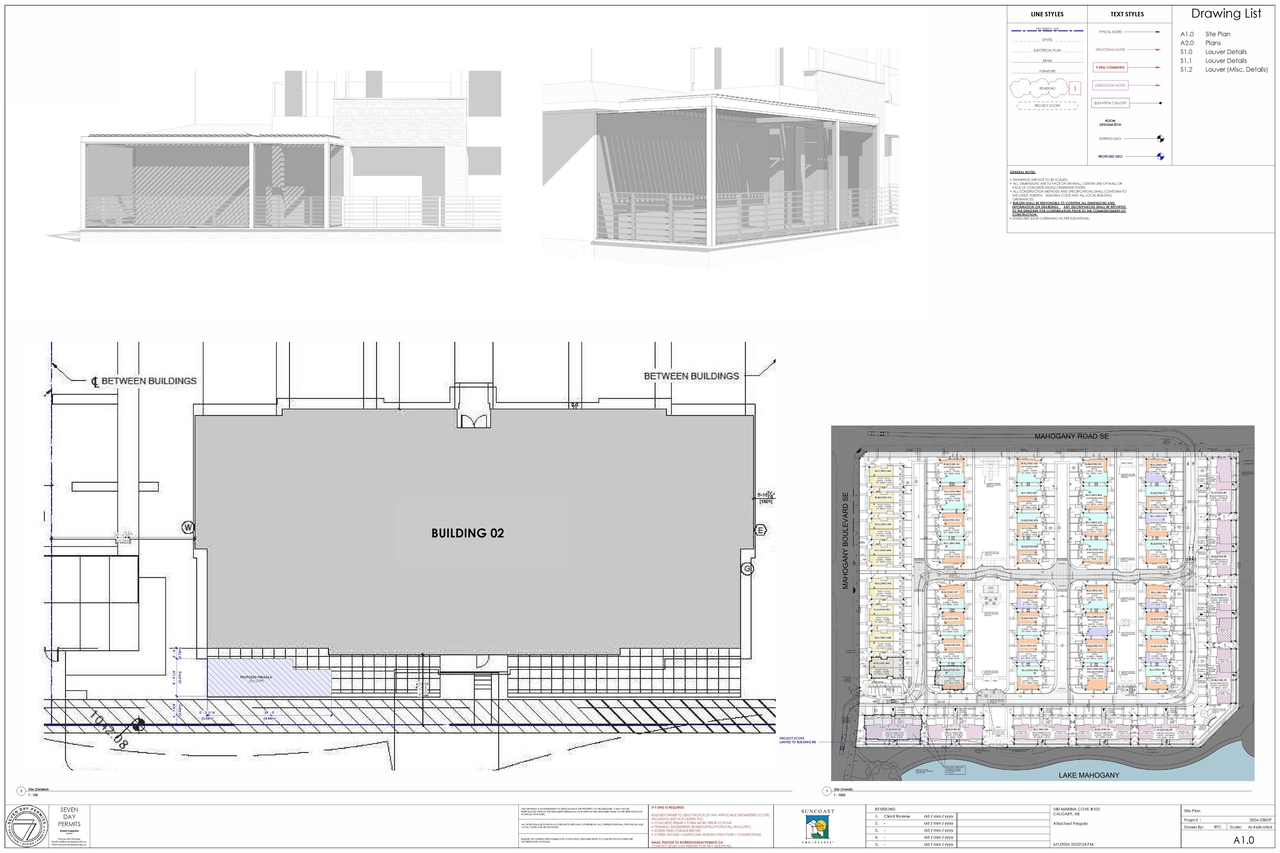This screenshot has width=1280, height=853.
Task: Click the Furniture line style label
Action: coord(1047,71)
